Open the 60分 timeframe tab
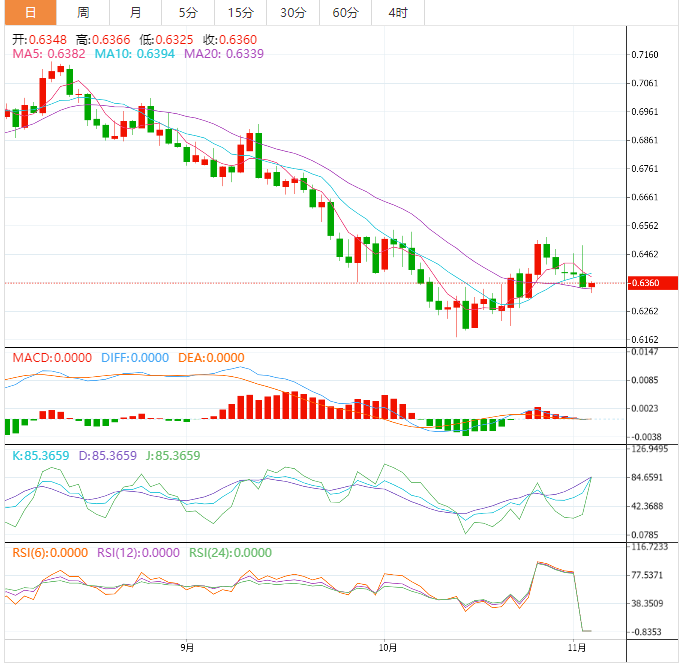The height and width of the screenshot is (670, 685). tap(346, 12)
